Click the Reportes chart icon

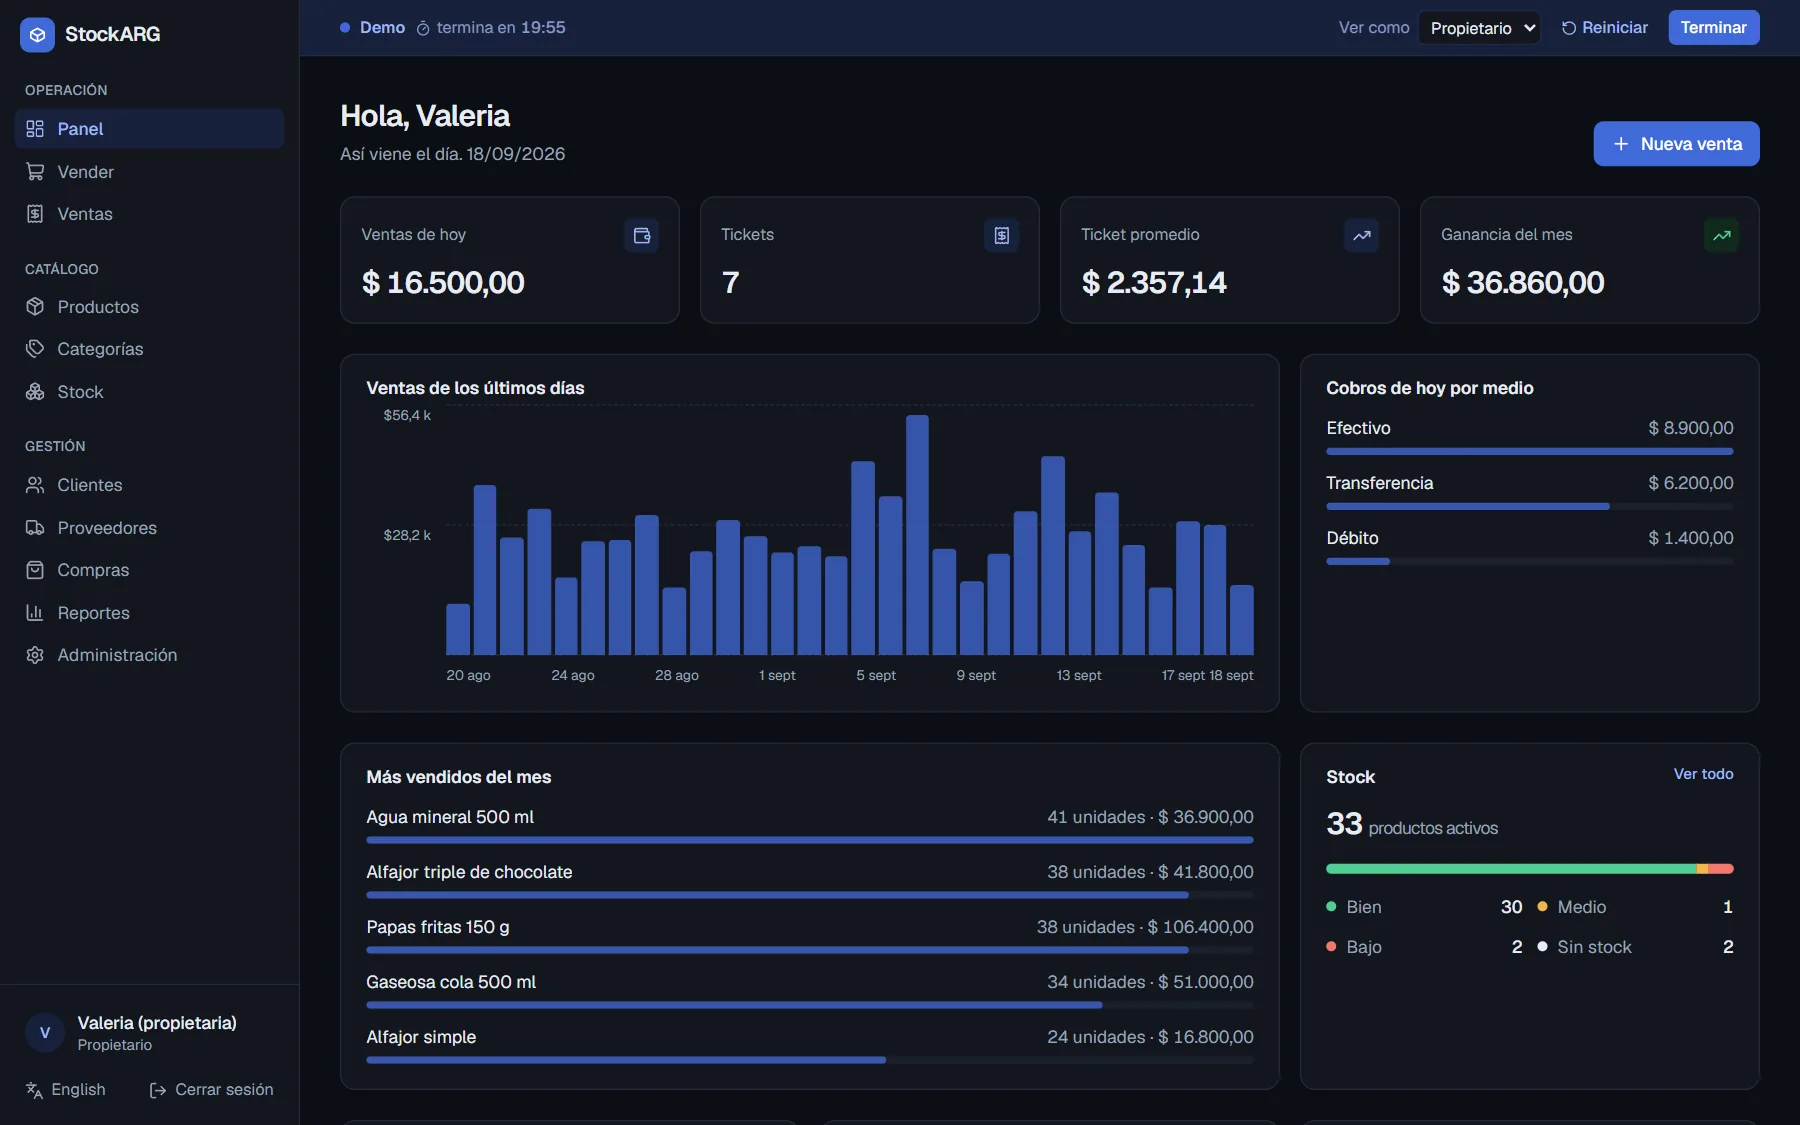35,613
